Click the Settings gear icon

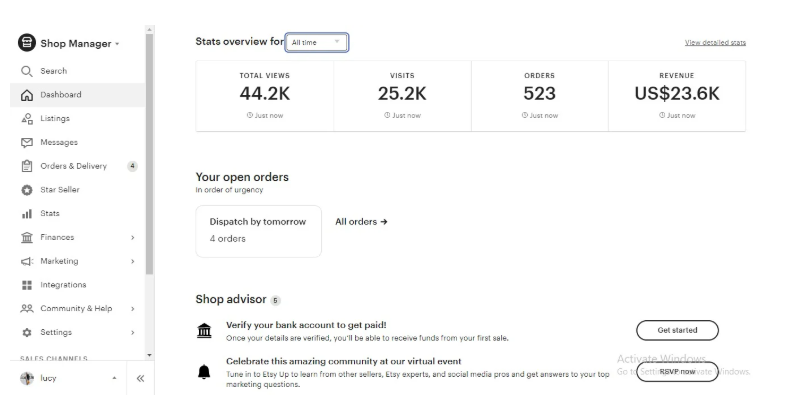point(27,333)
